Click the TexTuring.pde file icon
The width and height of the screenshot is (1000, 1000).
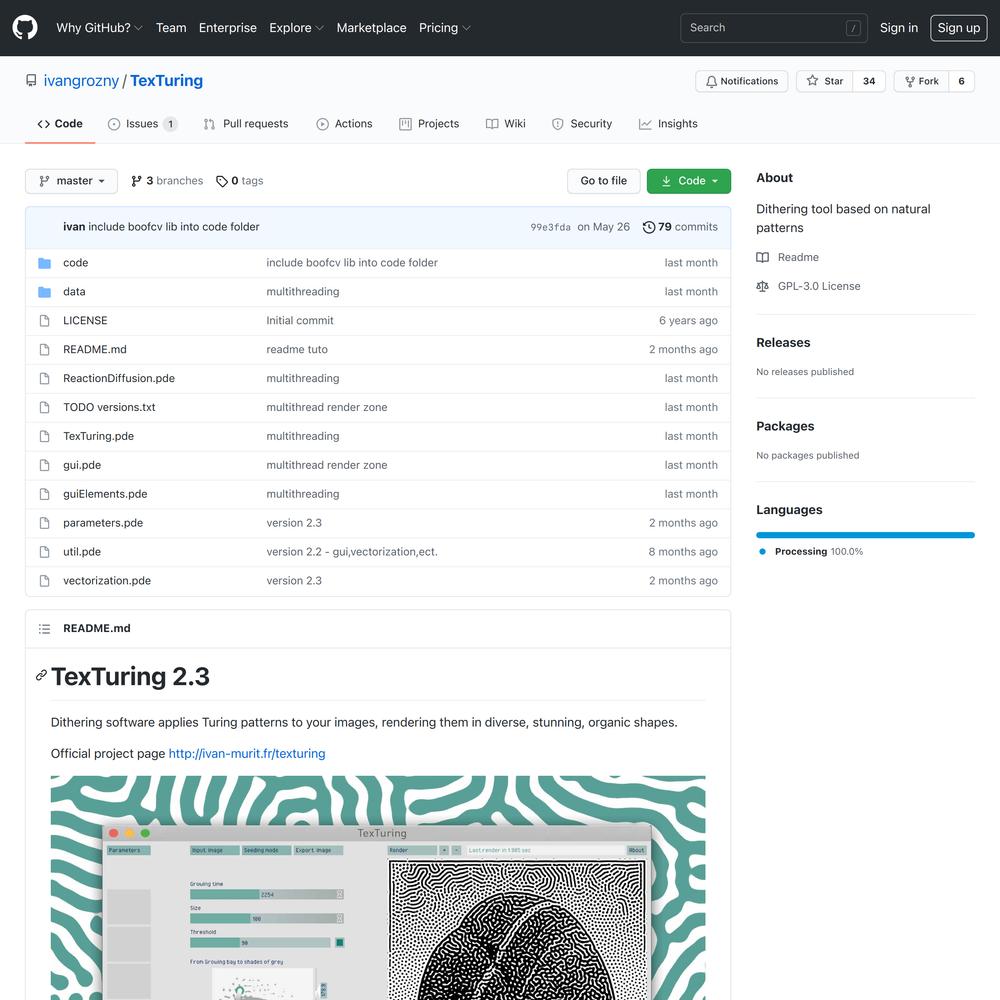44,436
